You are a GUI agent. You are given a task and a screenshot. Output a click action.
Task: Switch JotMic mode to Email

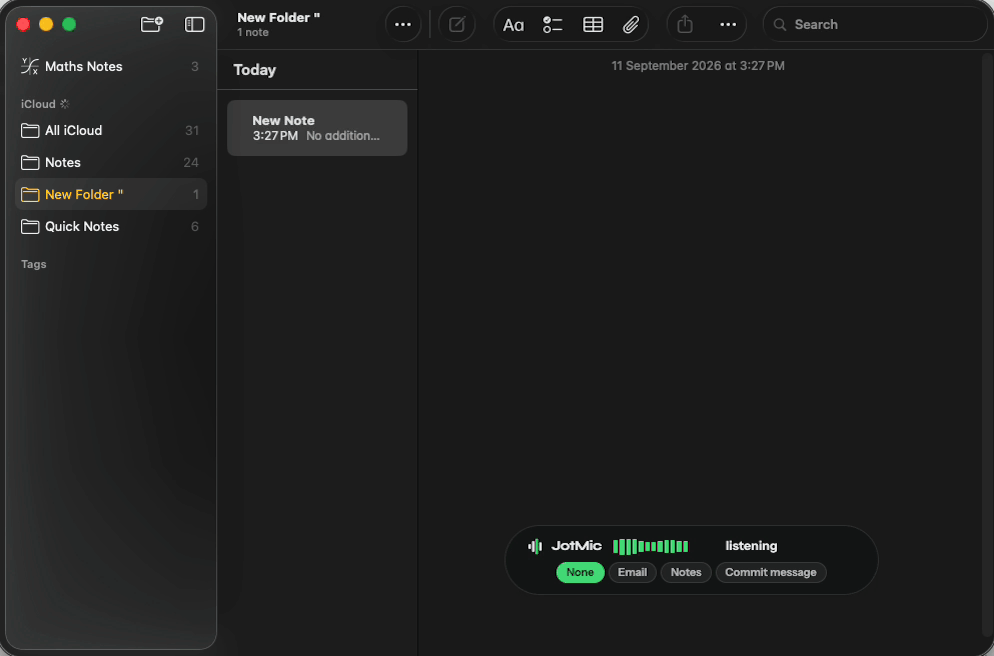pyautogui.click(x=632, y=572)
